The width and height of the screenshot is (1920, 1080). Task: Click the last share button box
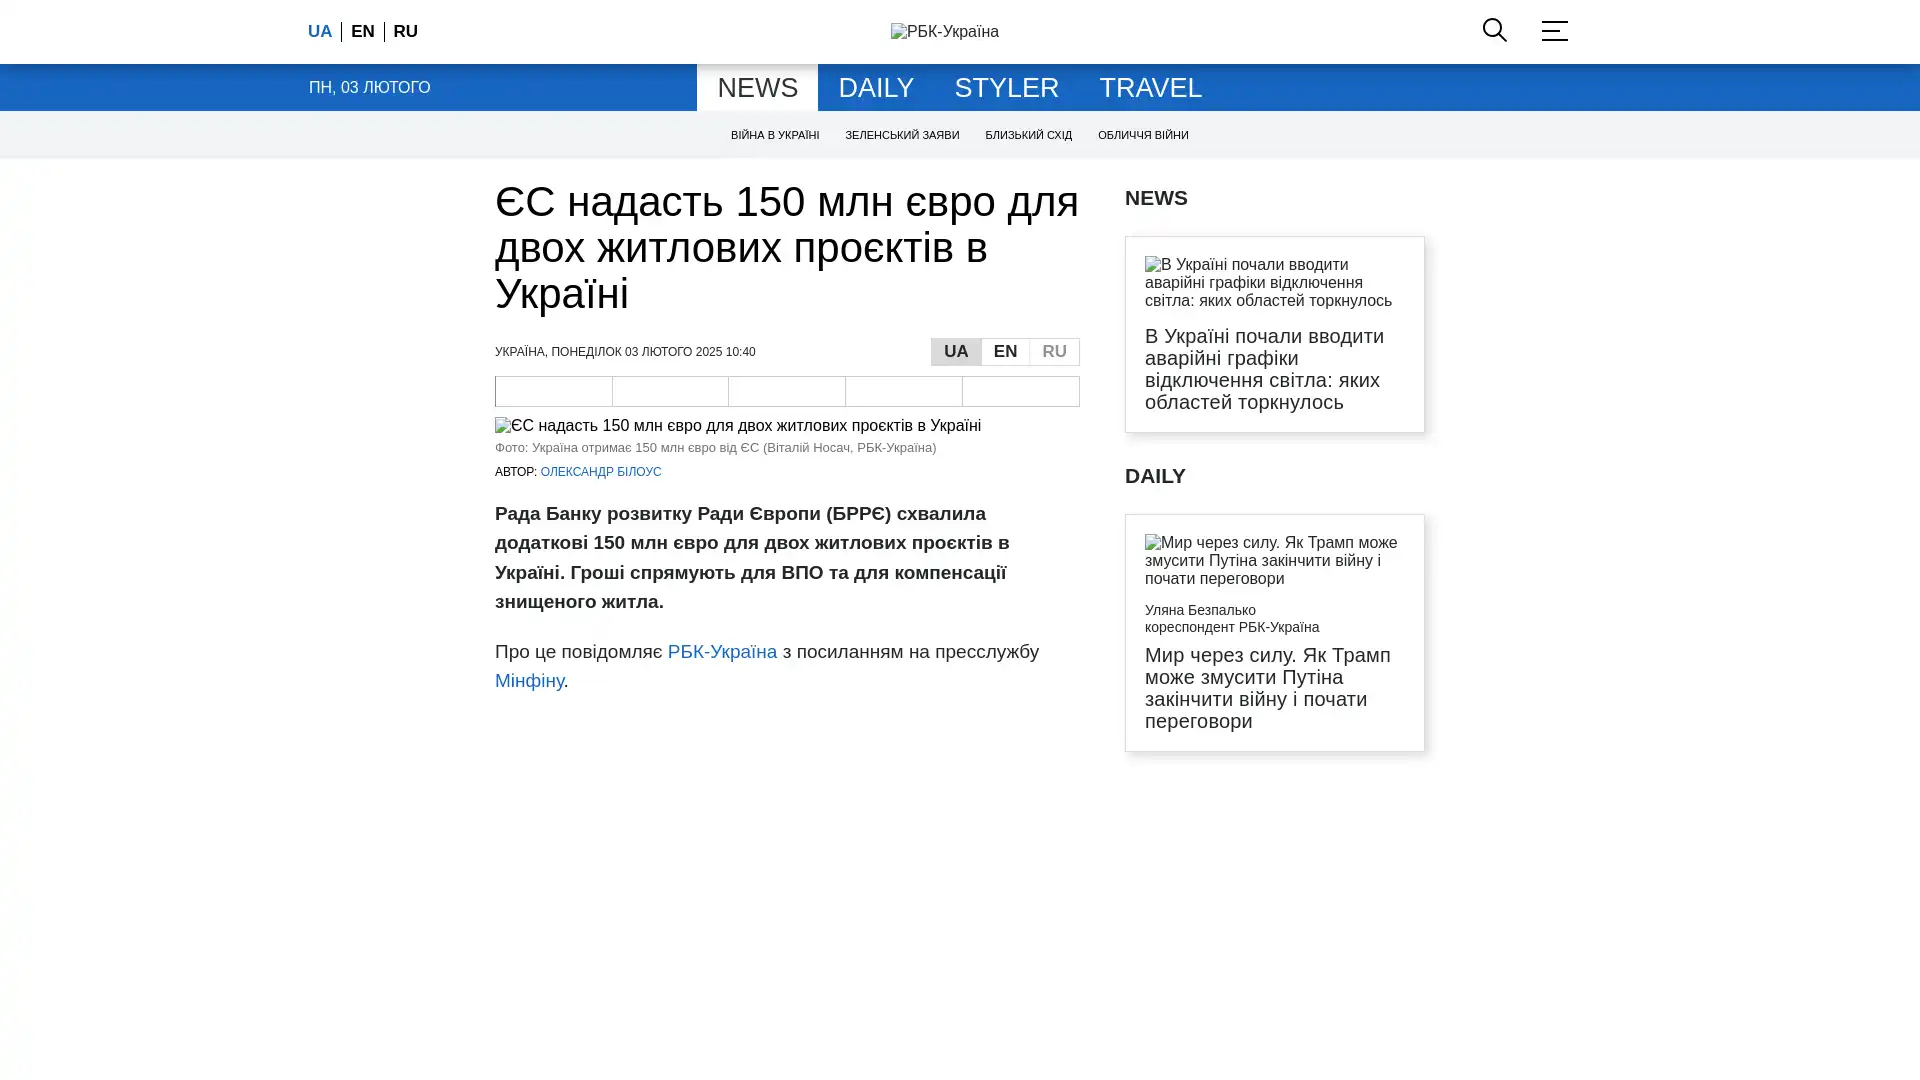point(1020,391)
